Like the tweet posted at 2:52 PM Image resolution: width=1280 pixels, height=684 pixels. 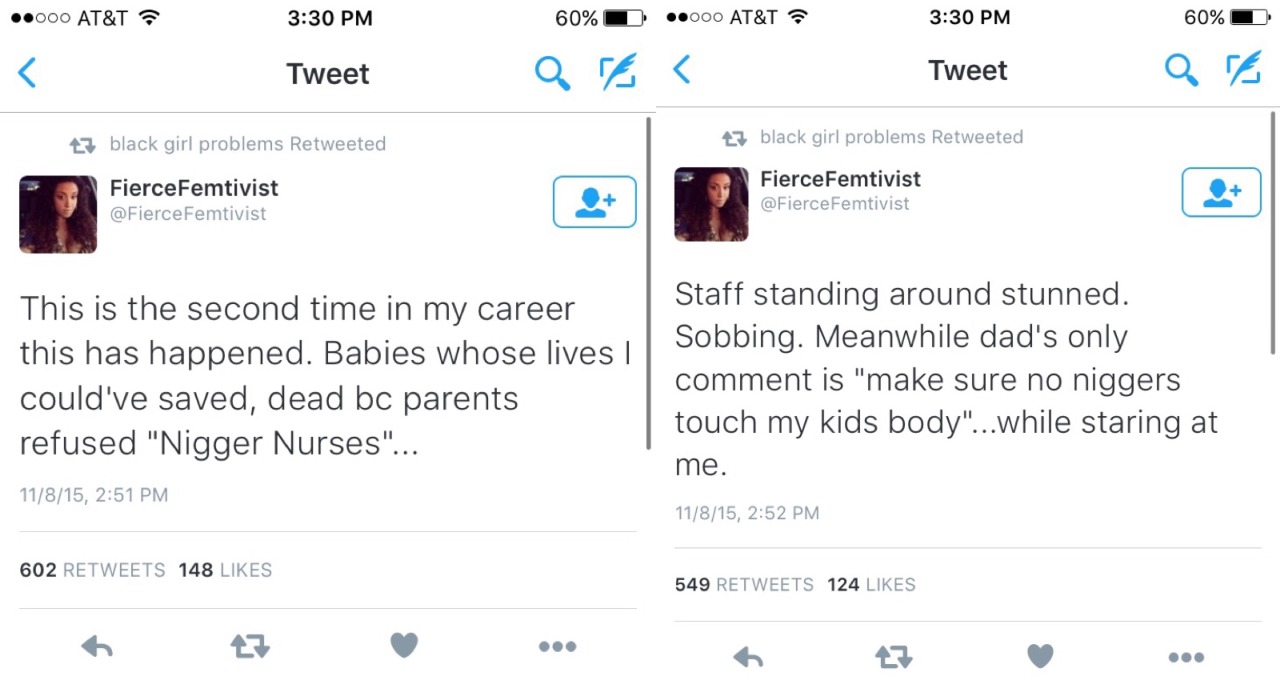pyautogui.click(x=1040, y=656)
